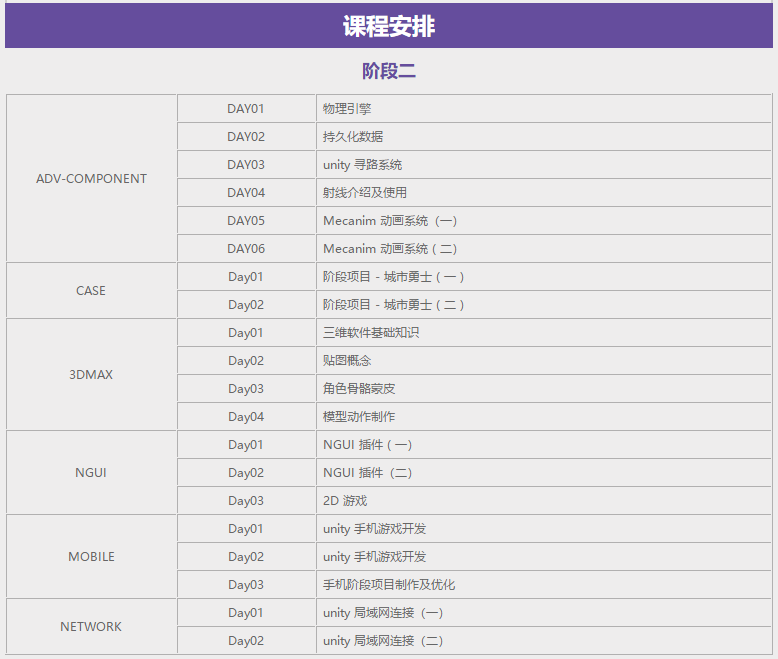778x659 pixels.
Task: Click the 三维软件基础知识 topic
Action: pyautogui.click(x=371, y=333)
